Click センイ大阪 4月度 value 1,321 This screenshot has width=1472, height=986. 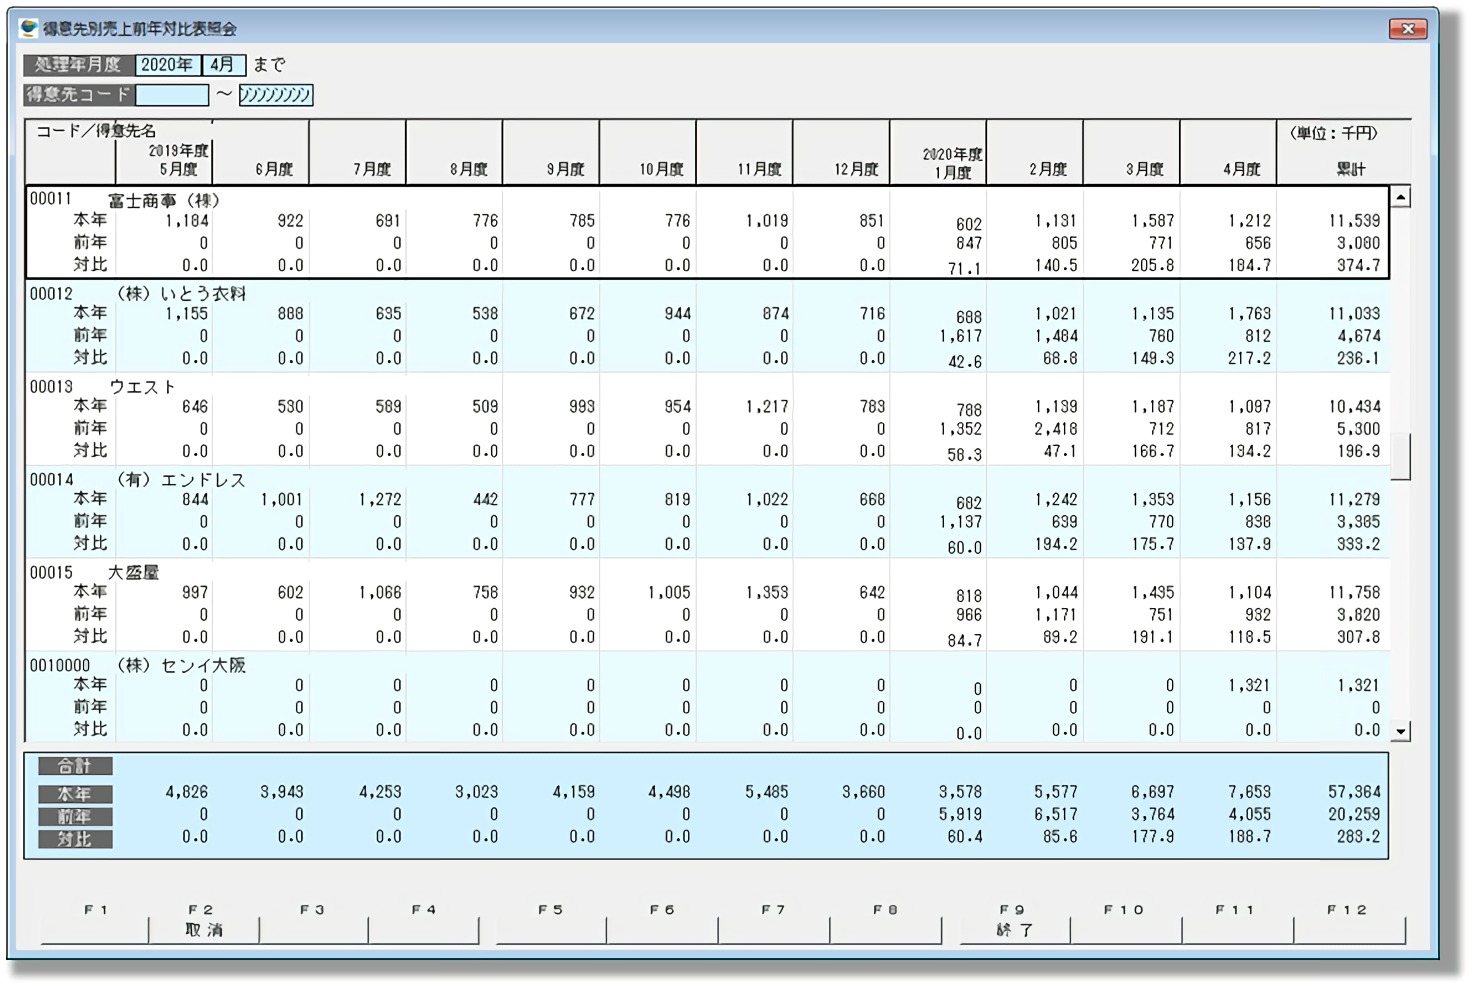point(1249,685)
